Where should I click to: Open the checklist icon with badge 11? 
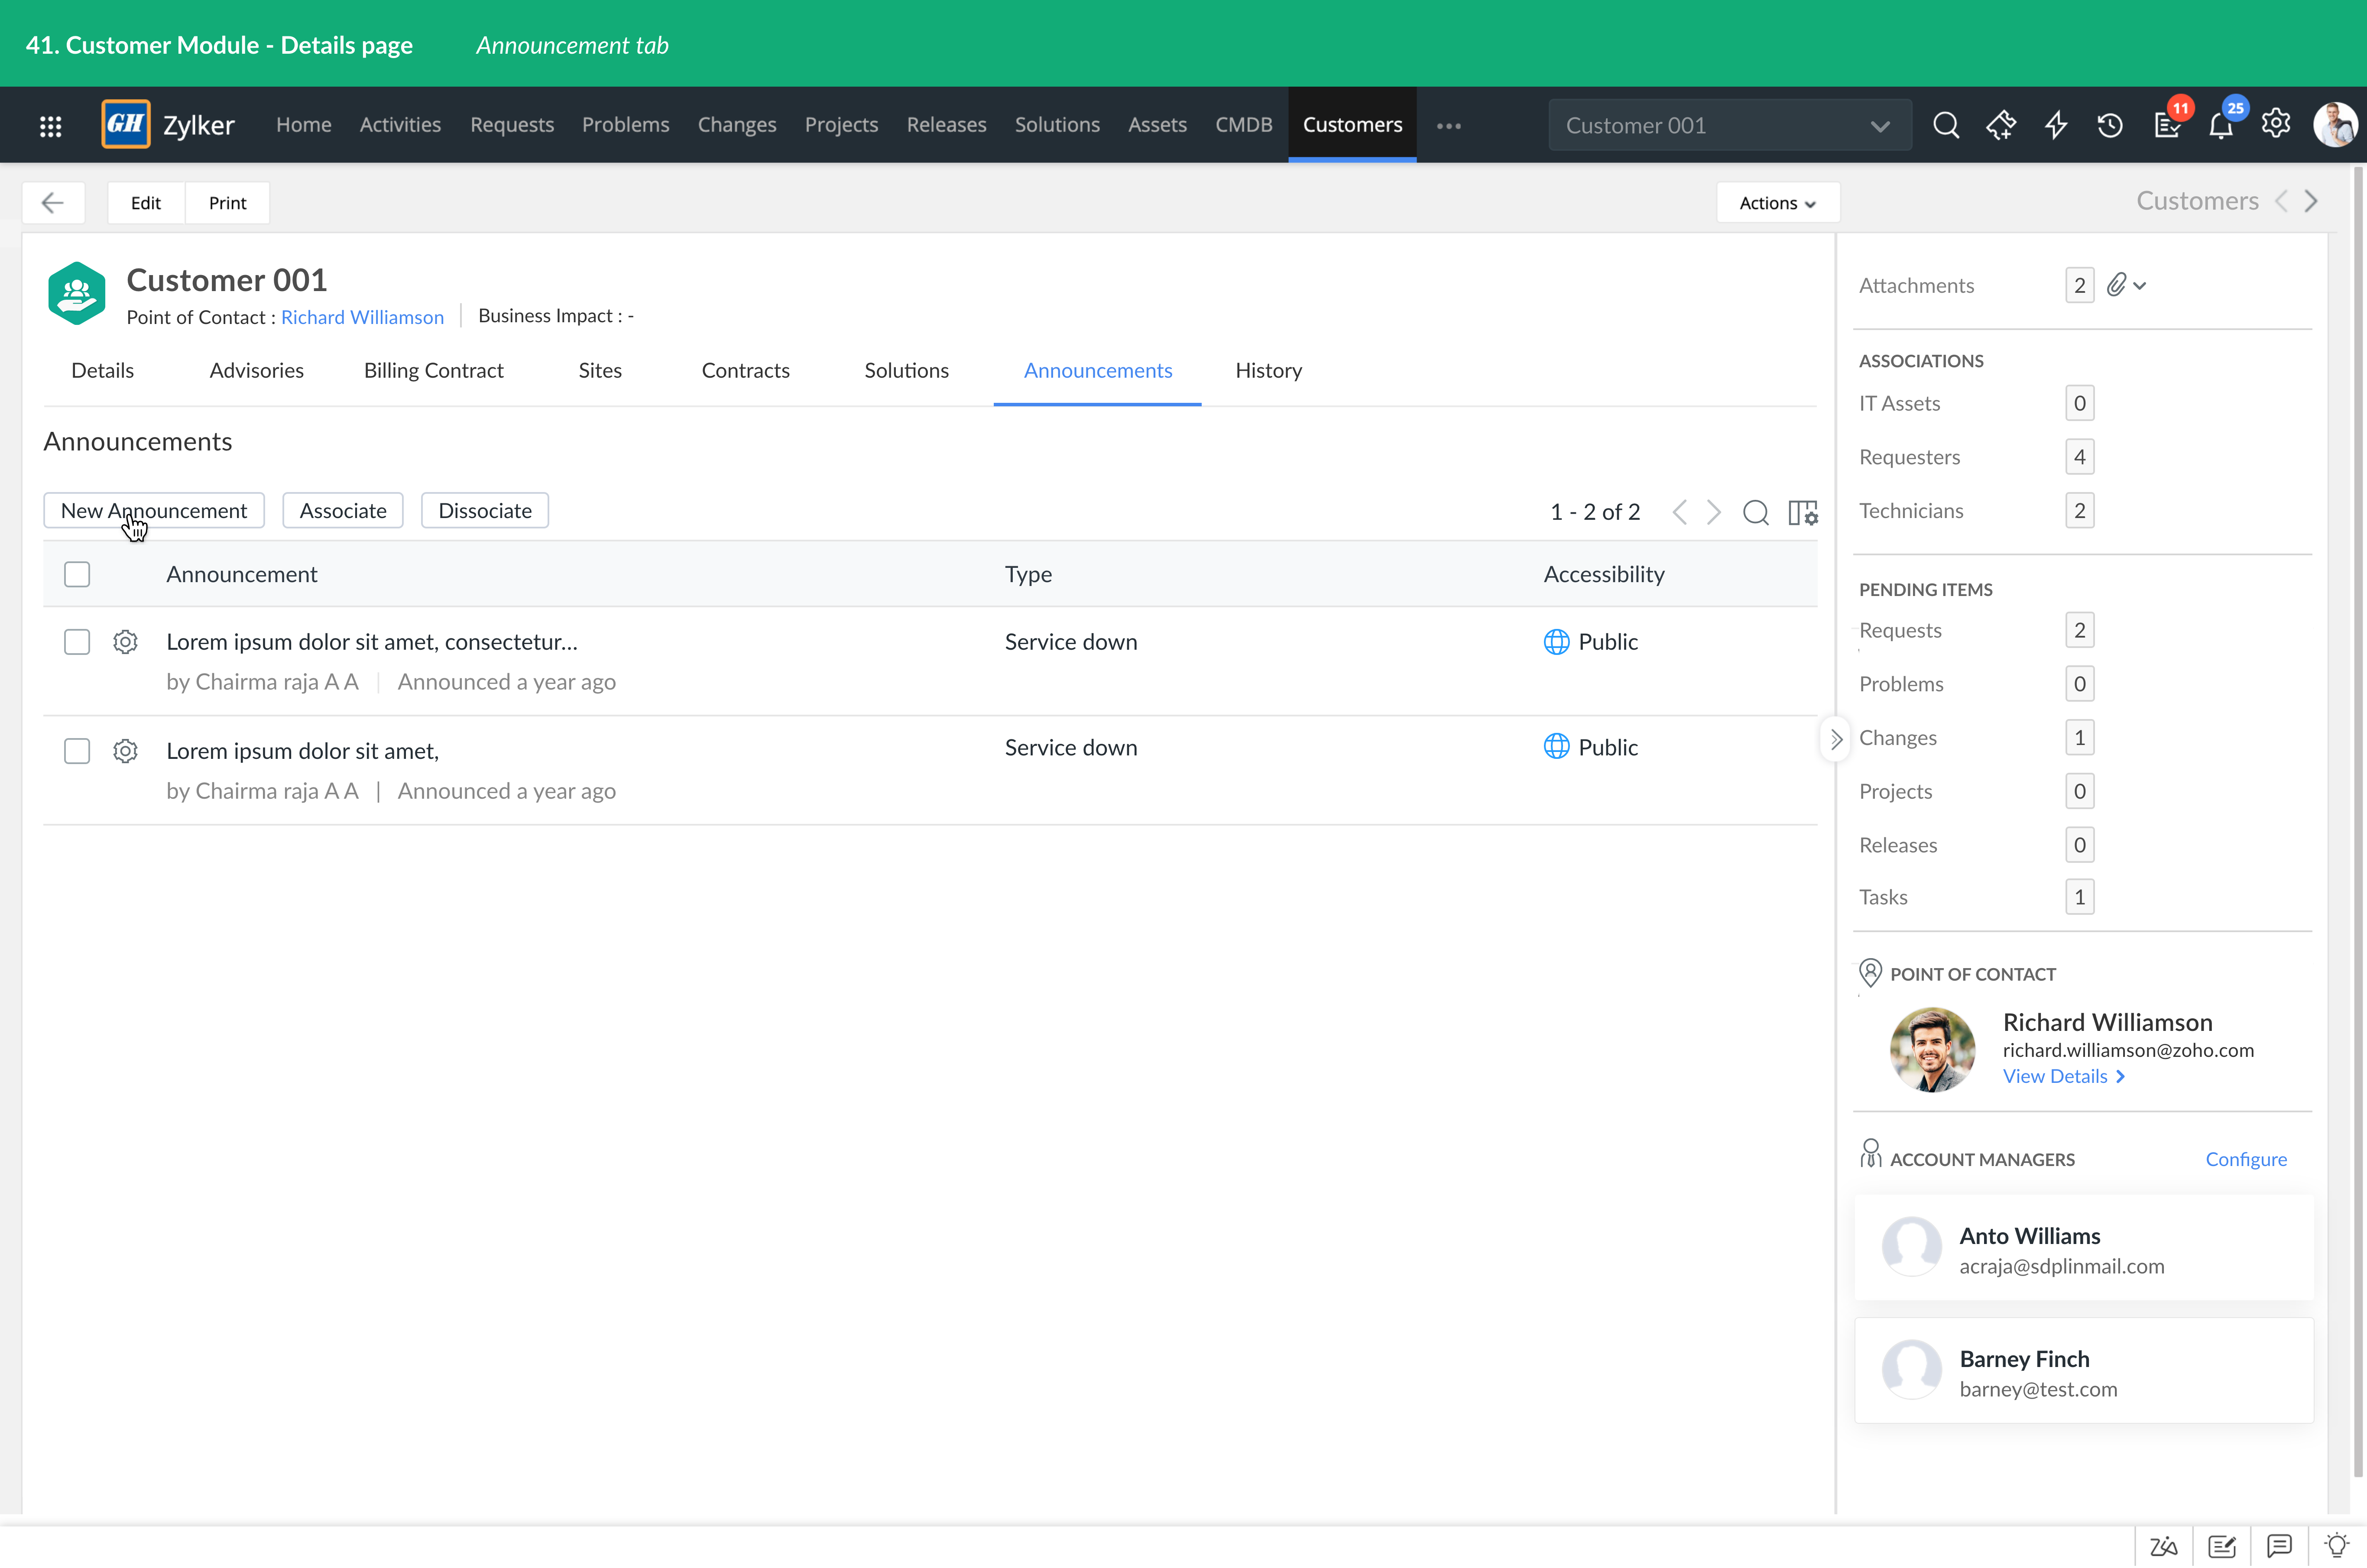pos(2167,125)
